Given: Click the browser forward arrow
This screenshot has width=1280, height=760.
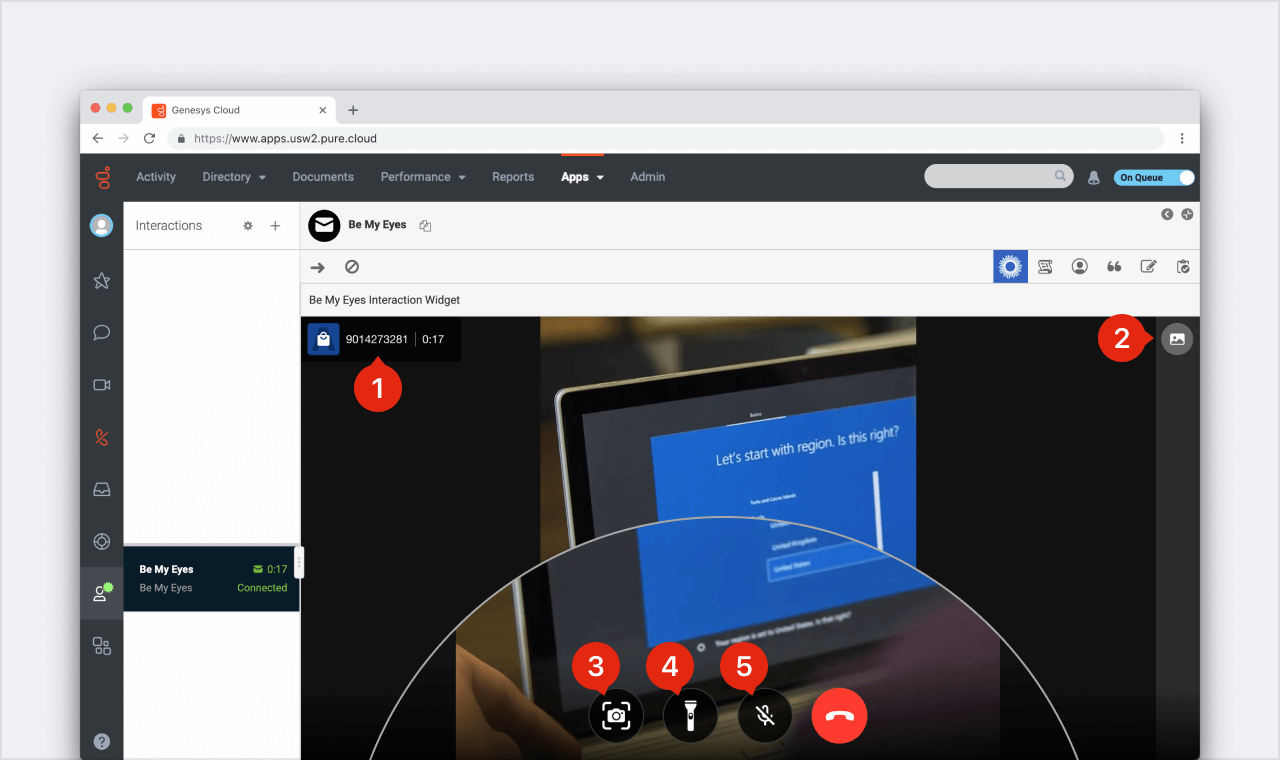Looking at the screenshot, I should click(x=123, y=138).
